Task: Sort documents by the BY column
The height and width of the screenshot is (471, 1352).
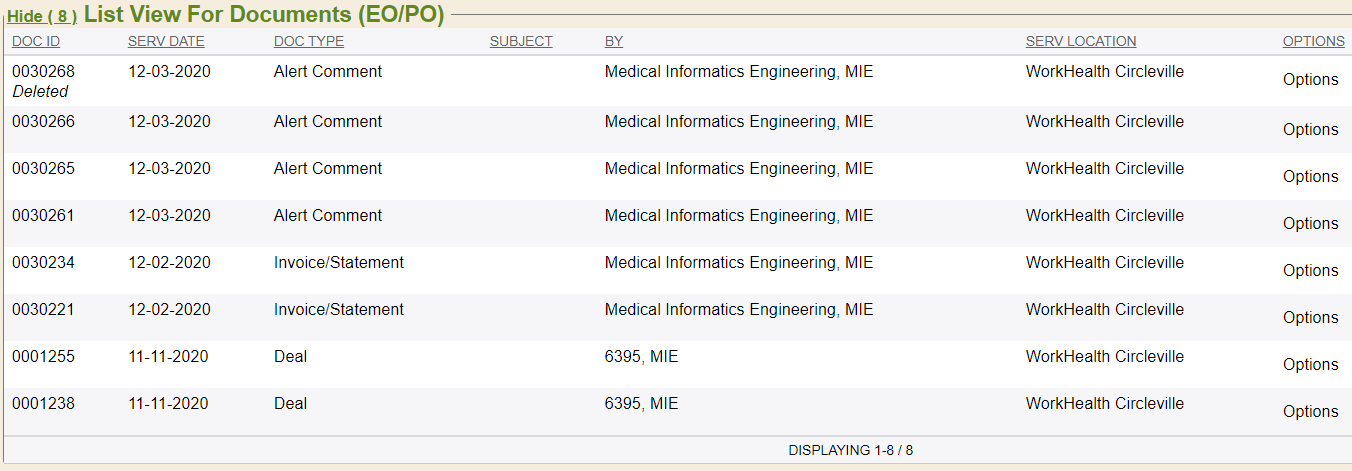Action: click(x=614, y=41)
